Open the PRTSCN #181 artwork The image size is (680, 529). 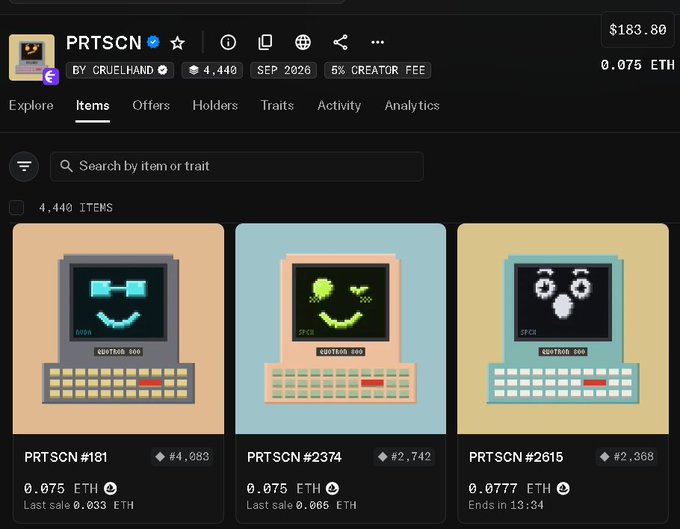(x=118, y=329)
